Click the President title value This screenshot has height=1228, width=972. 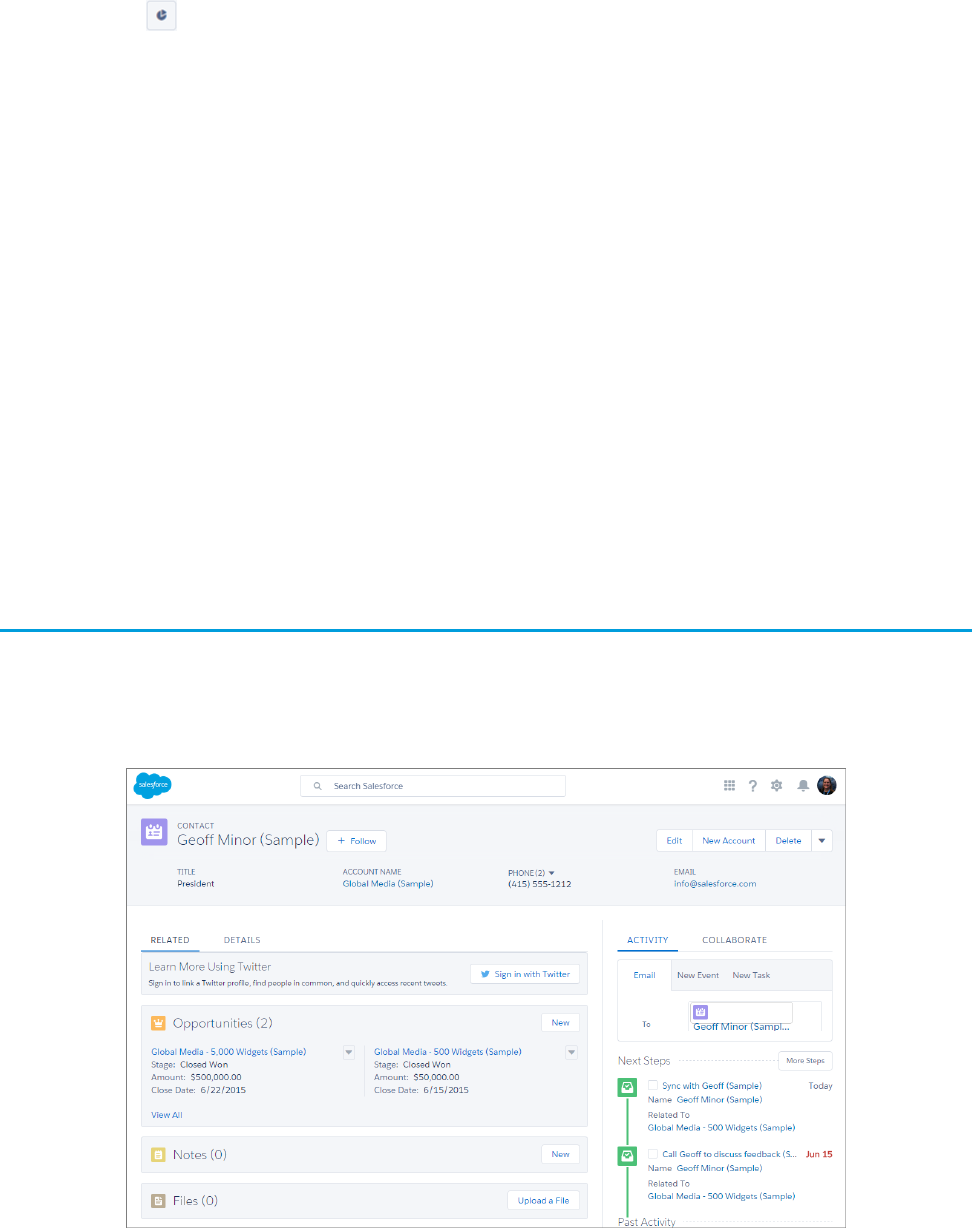click(x=195, y=884)
